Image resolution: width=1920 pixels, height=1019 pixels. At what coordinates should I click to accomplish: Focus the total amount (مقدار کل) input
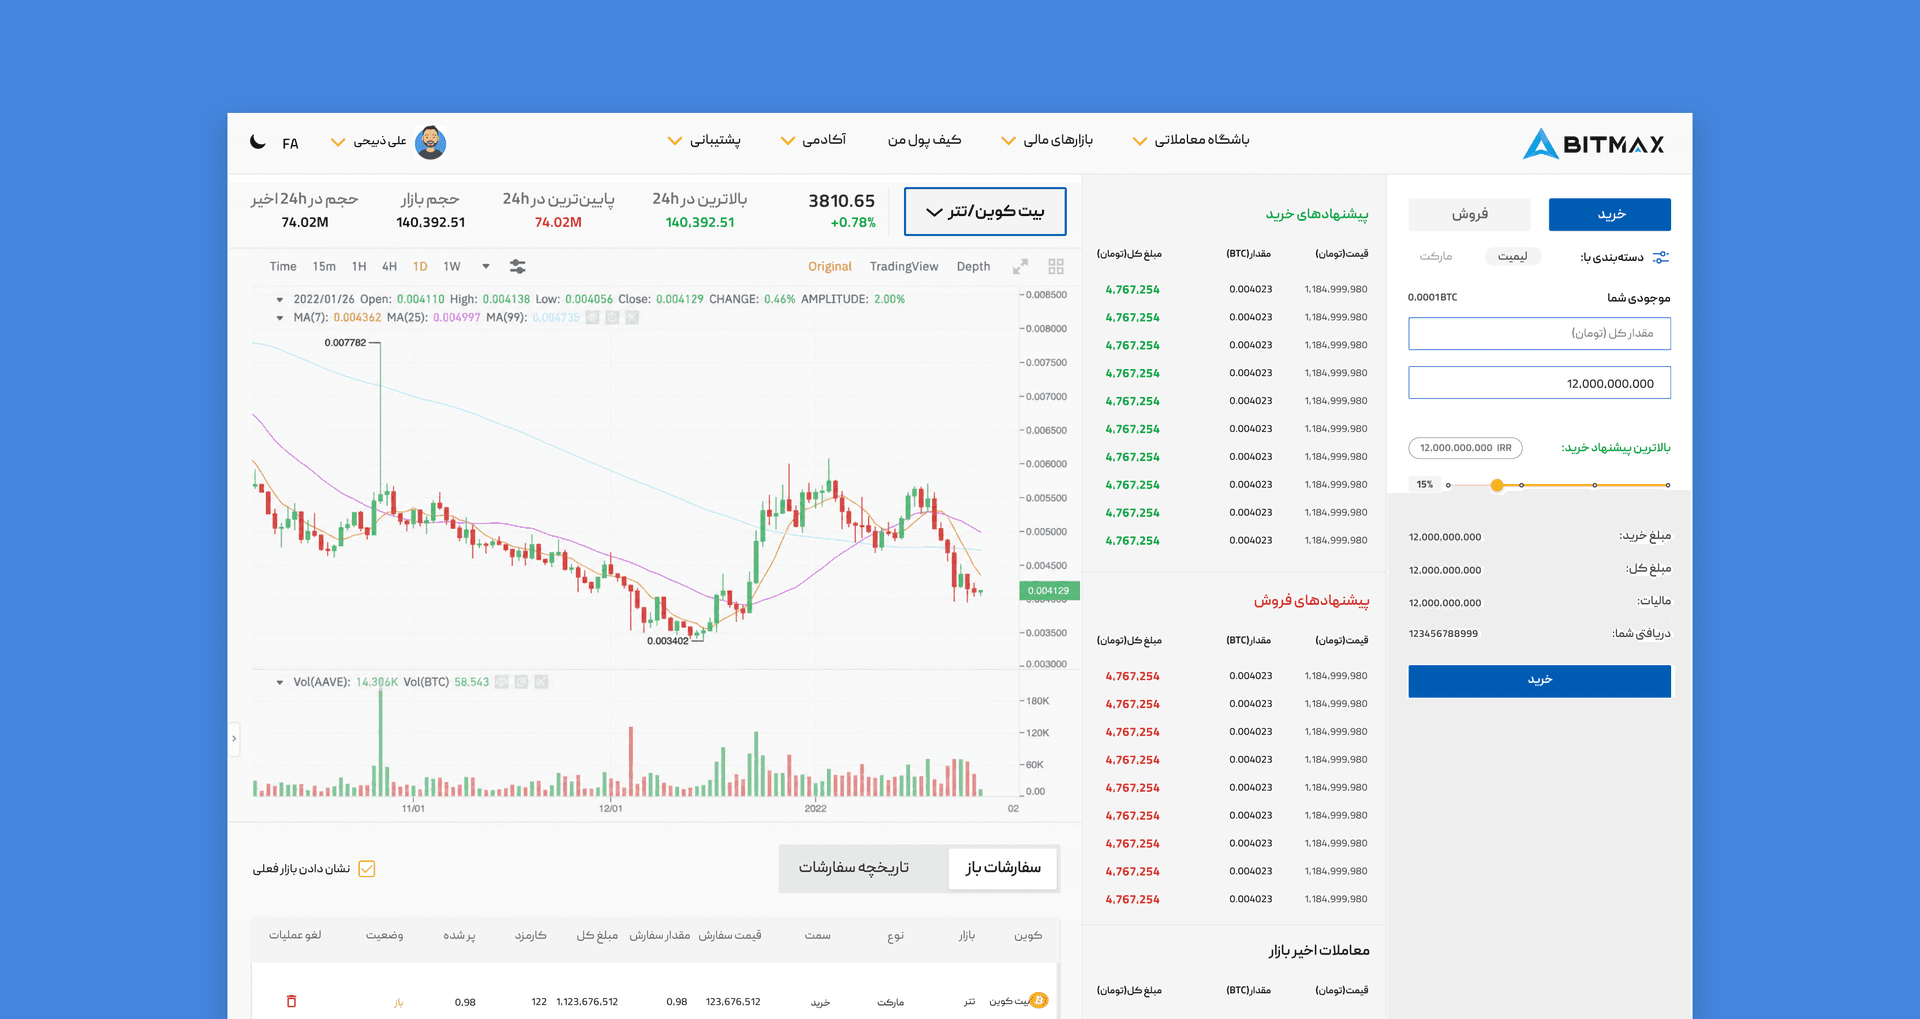(1540, 333)
